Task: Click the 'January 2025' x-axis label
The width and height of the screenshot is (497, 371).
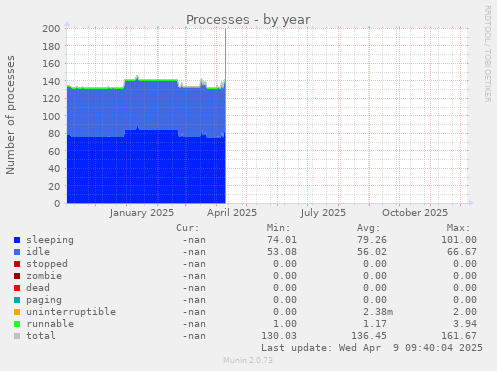Action: tap(141, 213)
